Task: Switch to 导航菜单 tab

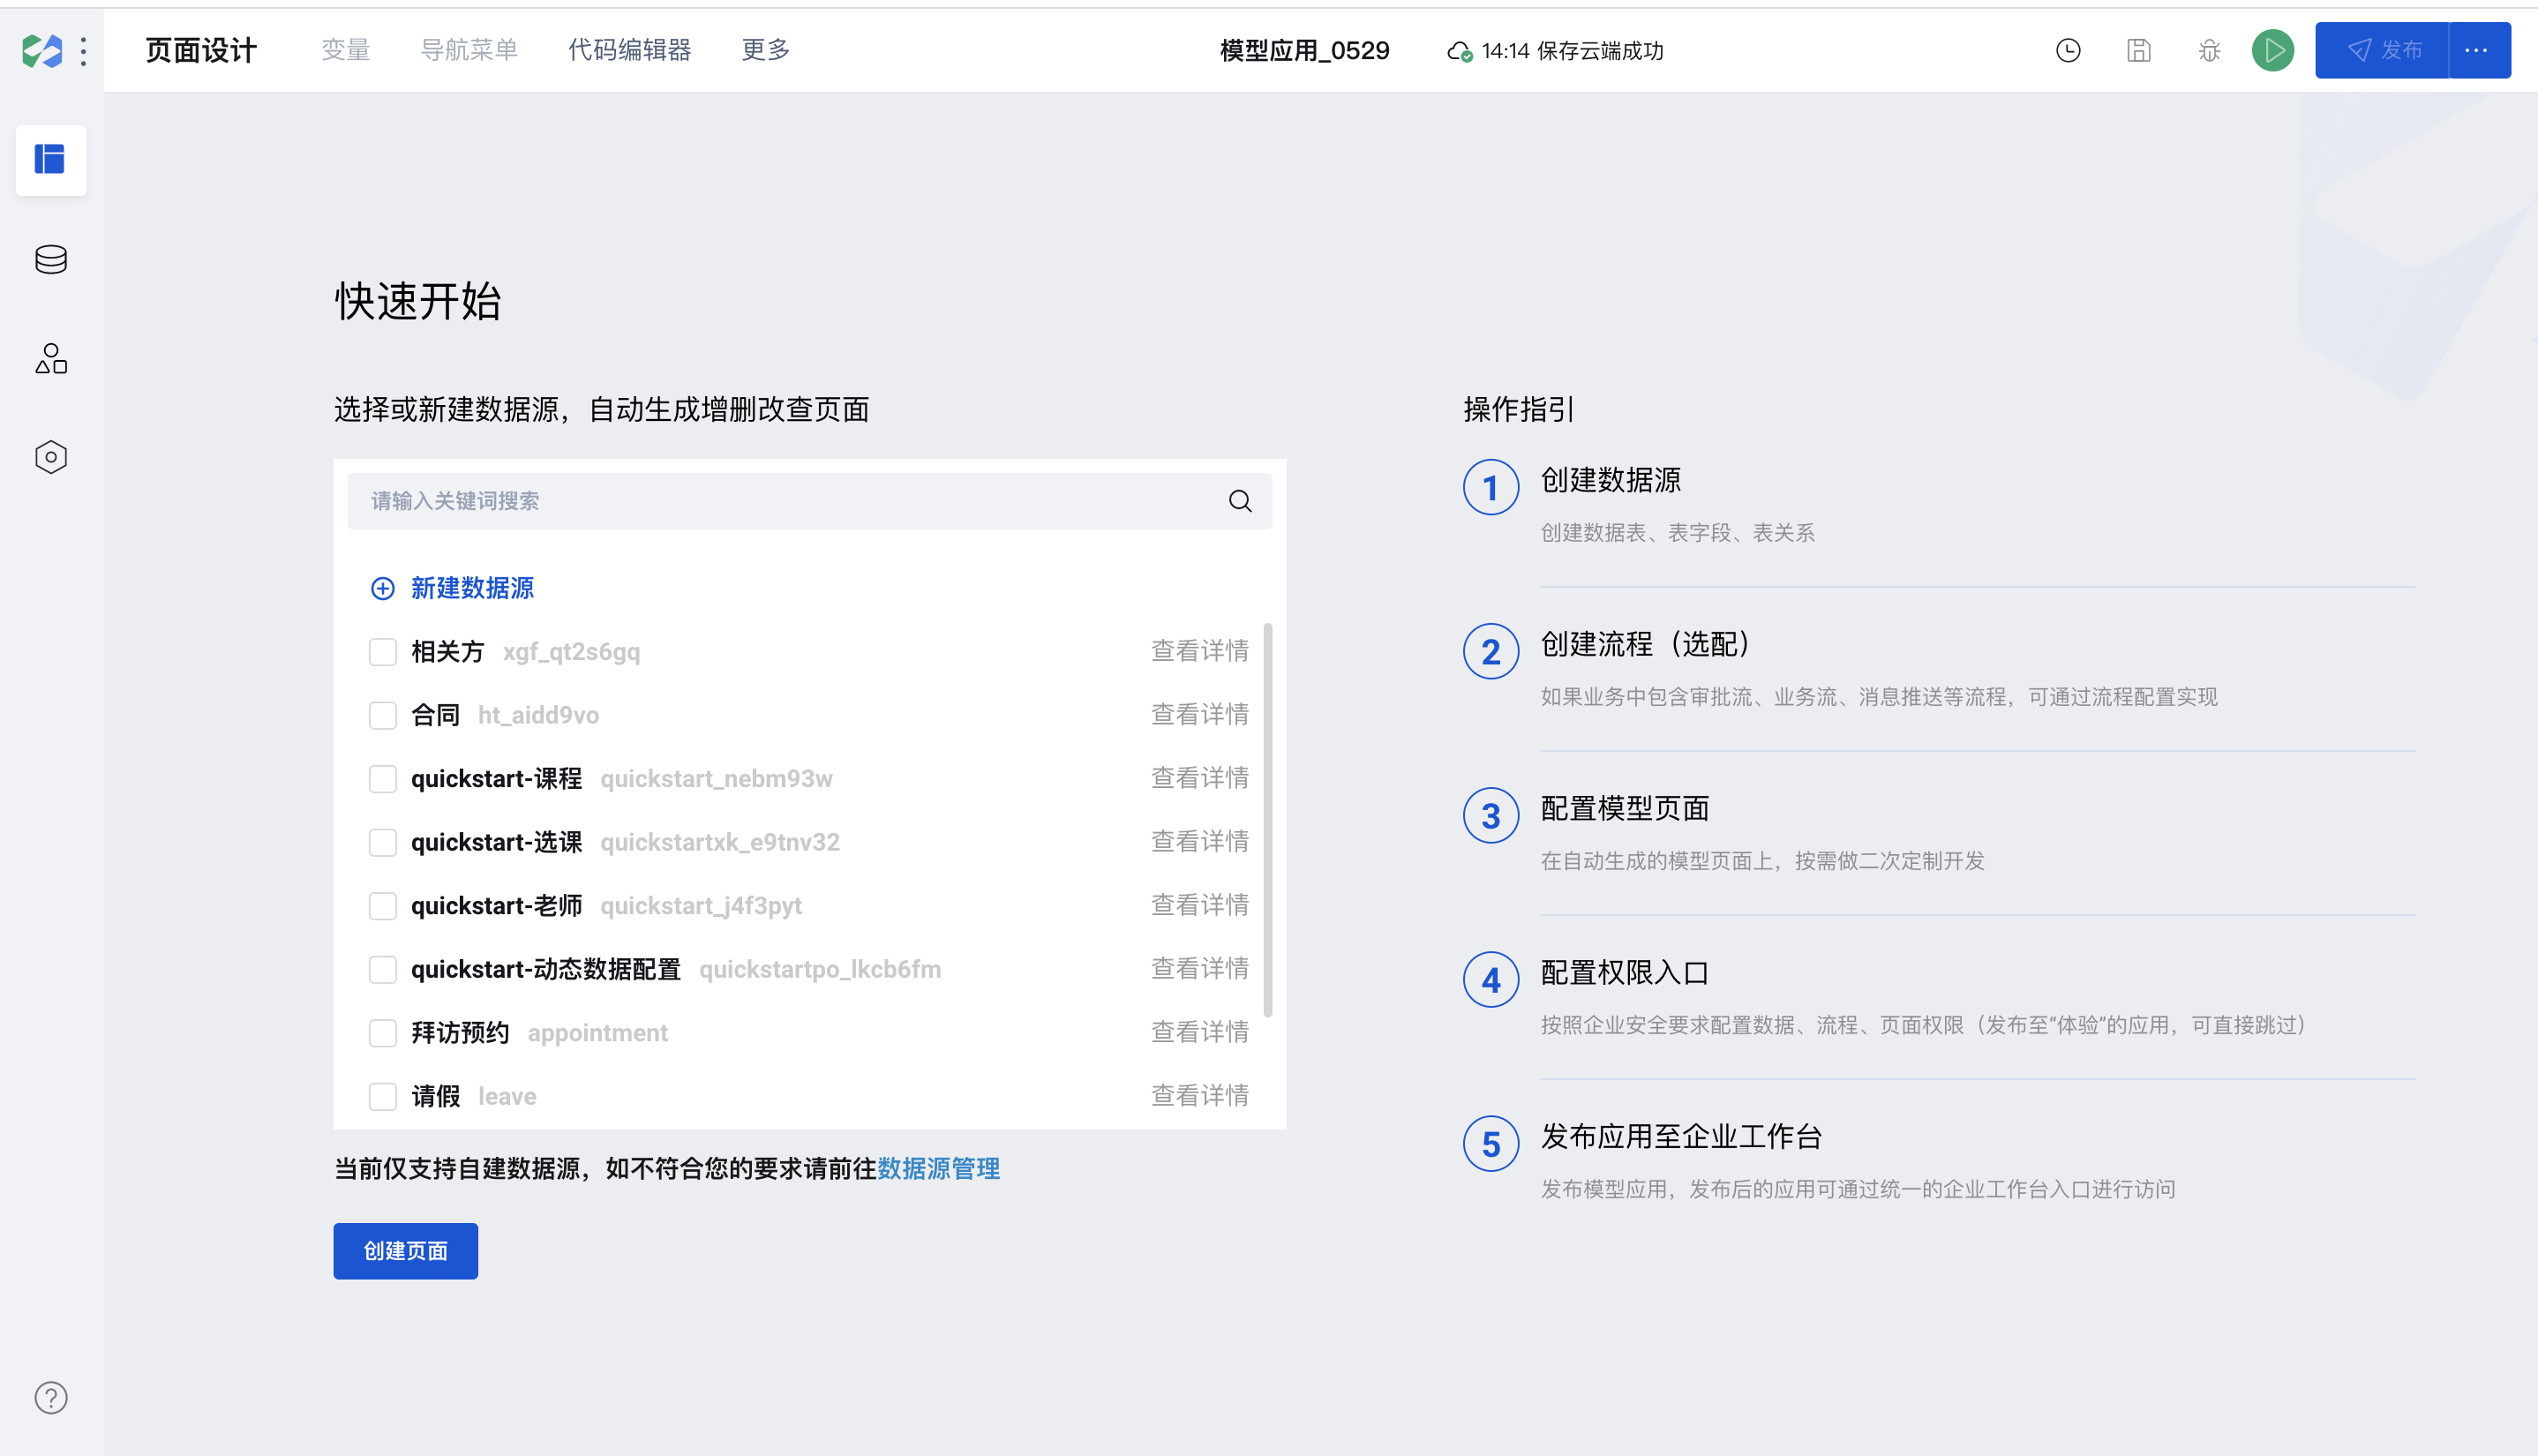Action: [469, 50]
